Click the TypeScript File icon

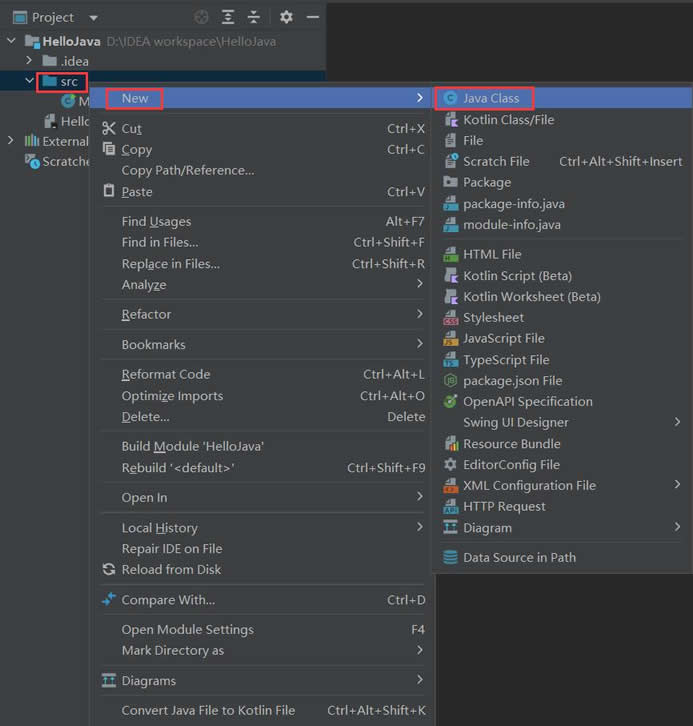(x=450, y=360)
